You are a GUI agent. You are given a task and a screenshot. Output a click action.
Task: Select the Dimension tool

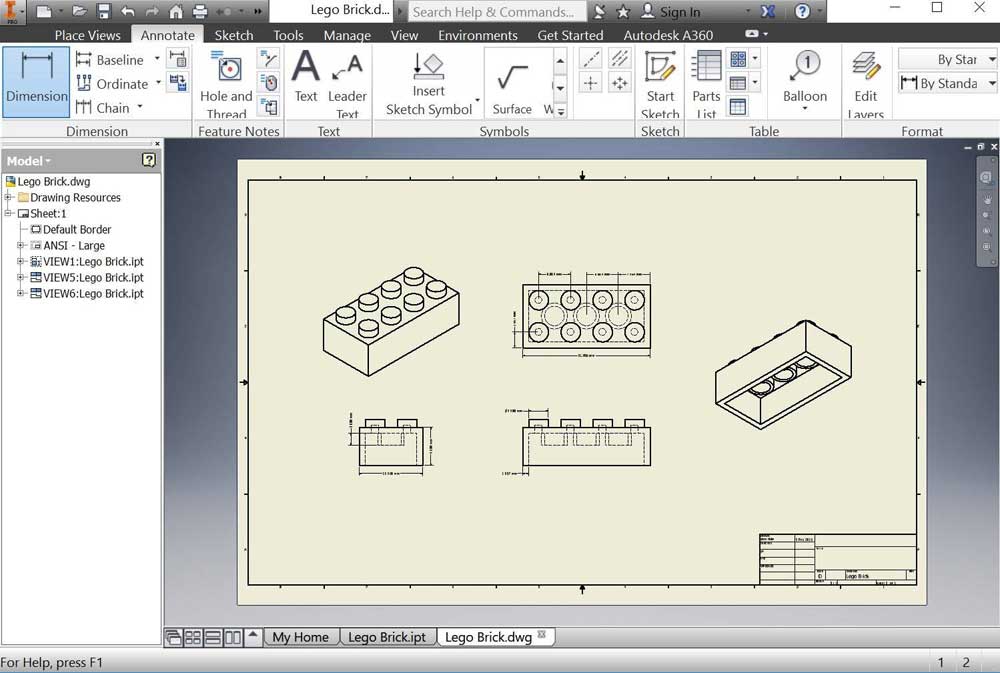(x=35, y=82)
